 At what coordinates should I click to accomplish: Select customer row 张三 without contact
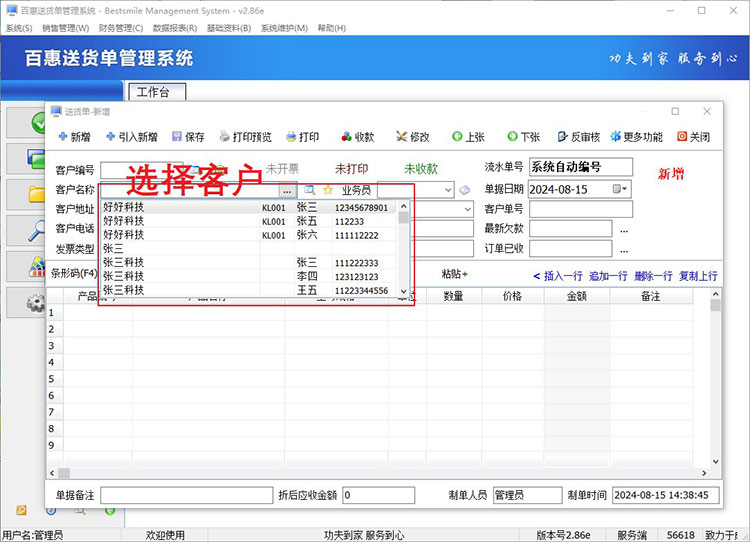tap(249, 249)
